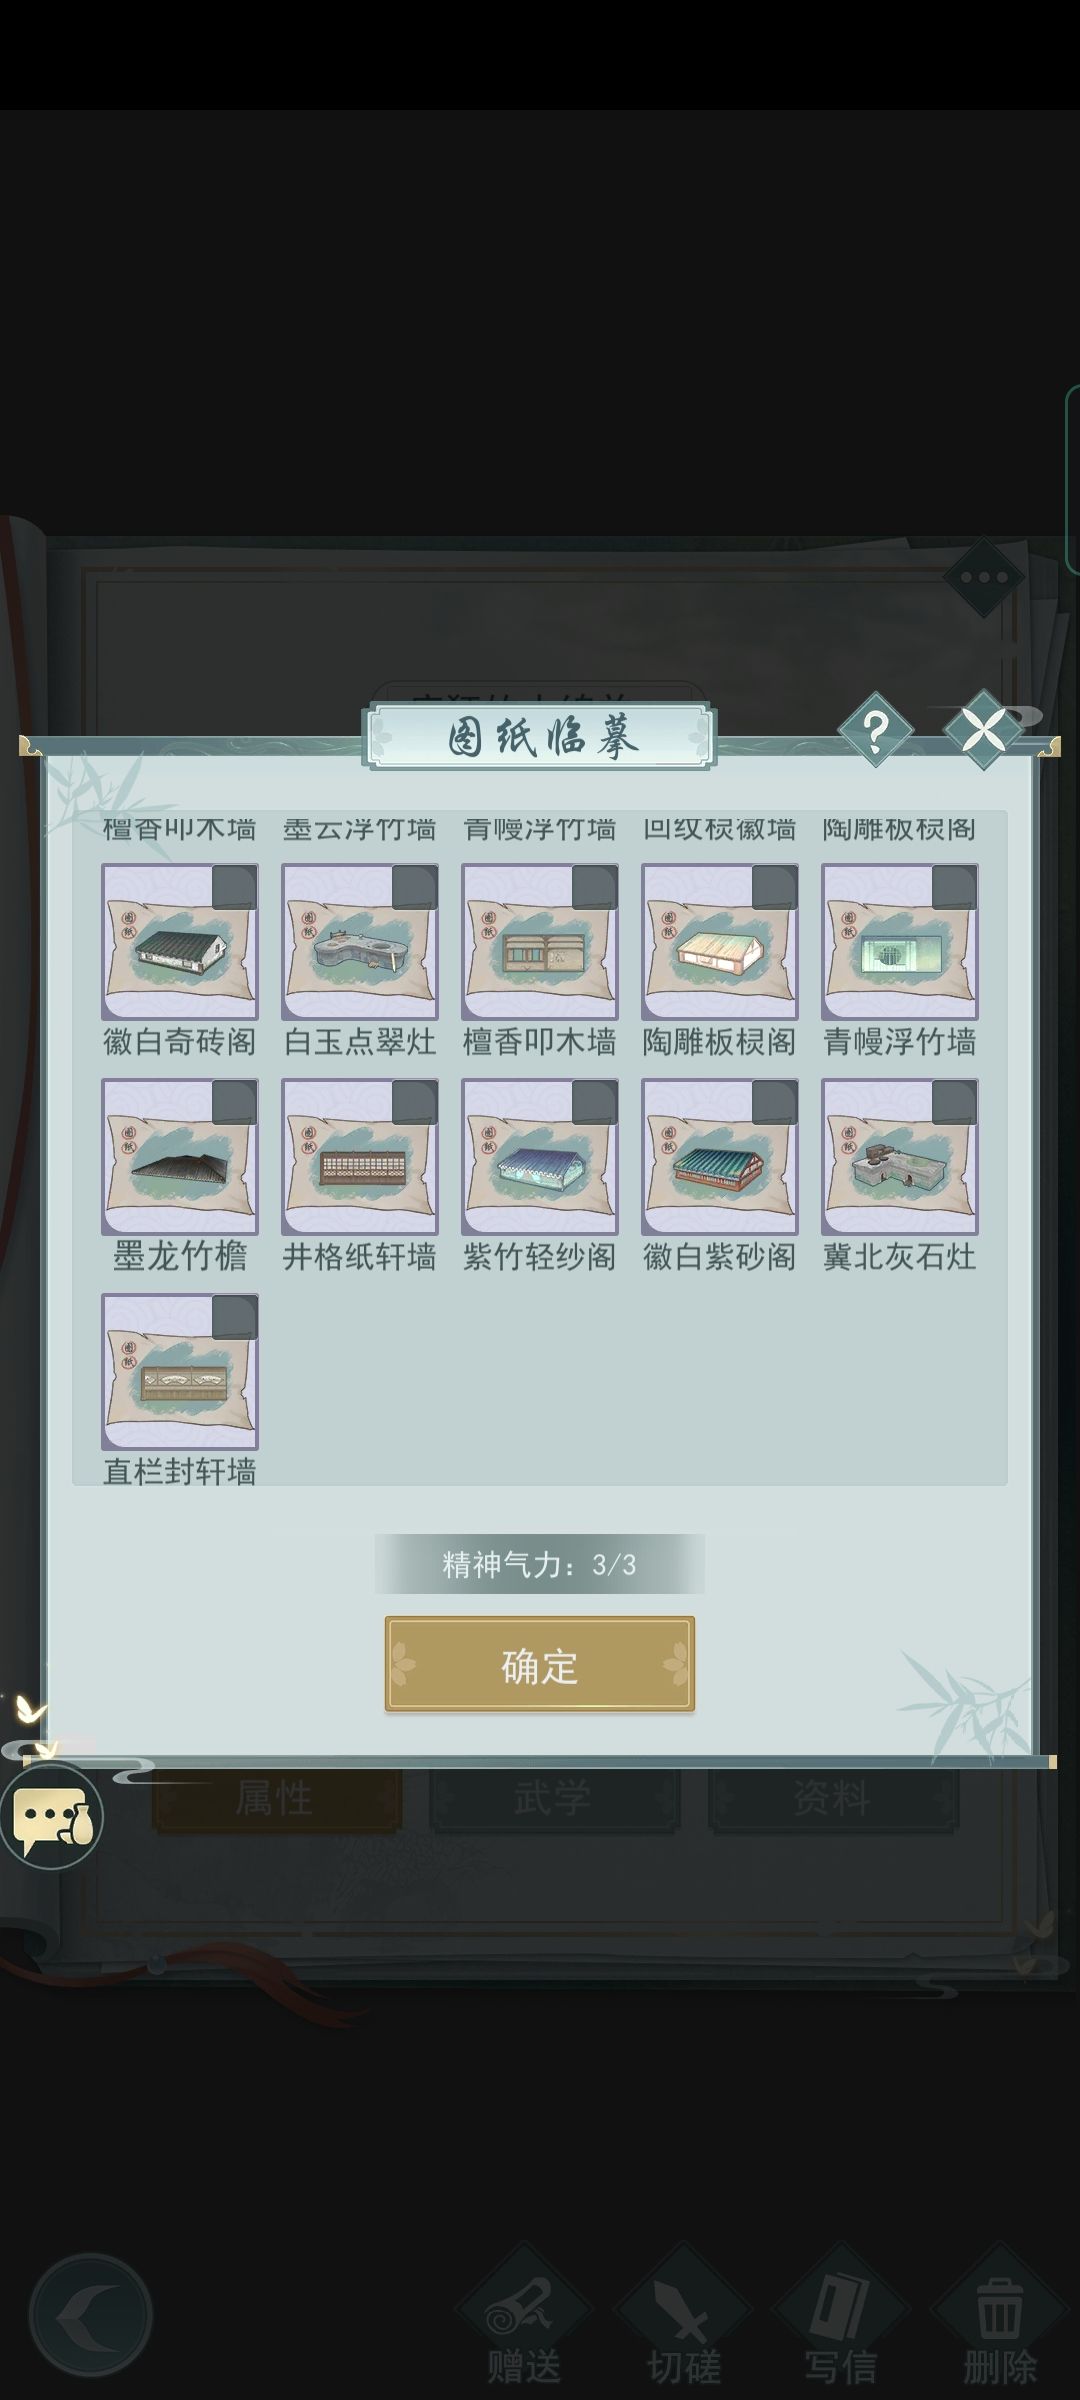Confirm with the 确定 button
Viewport: 1080px width, 2400px height.
(x=540, y=1665)
